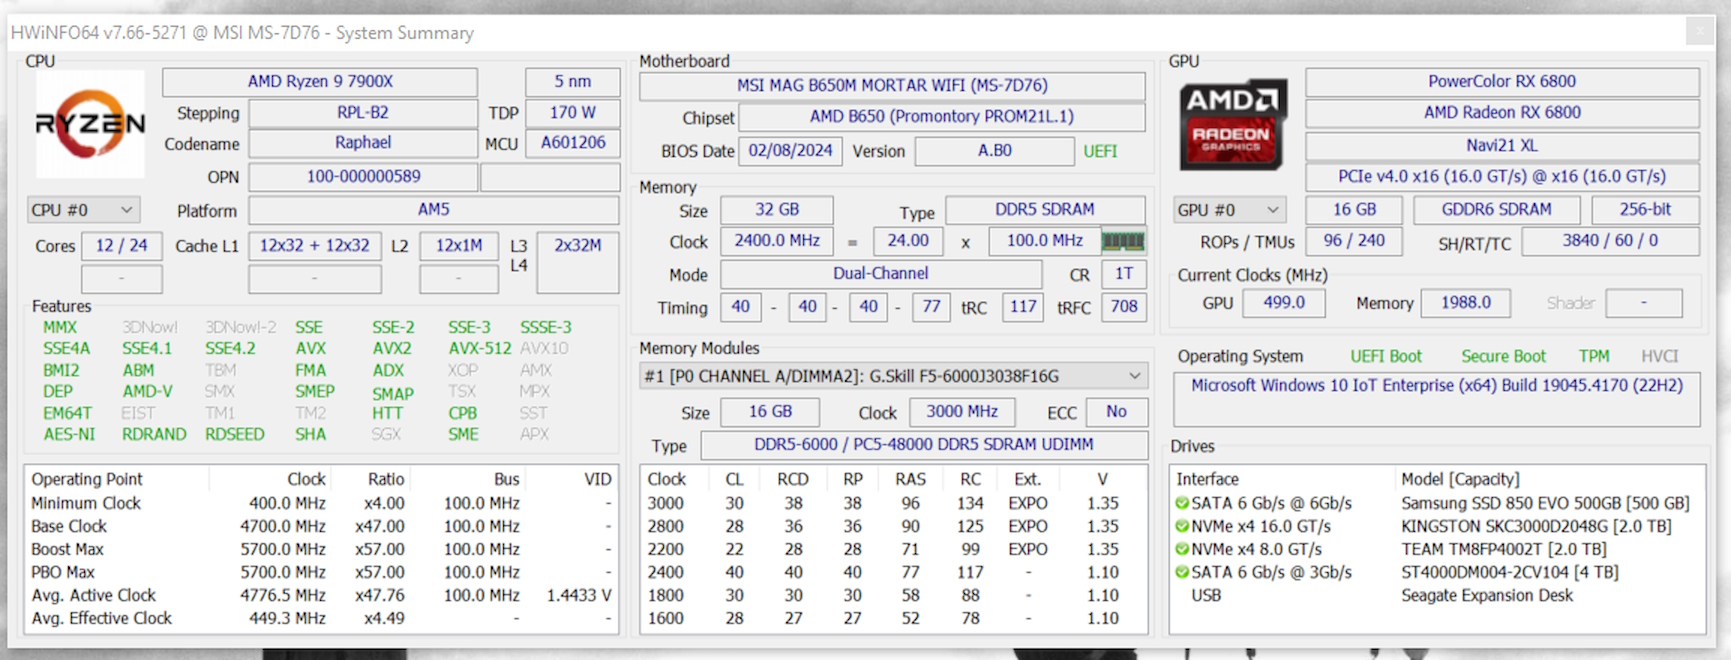This screenshot has height=660, width=1731.
Task: Click the Cores 12 / 24 value
Action: tap(122, 246)
